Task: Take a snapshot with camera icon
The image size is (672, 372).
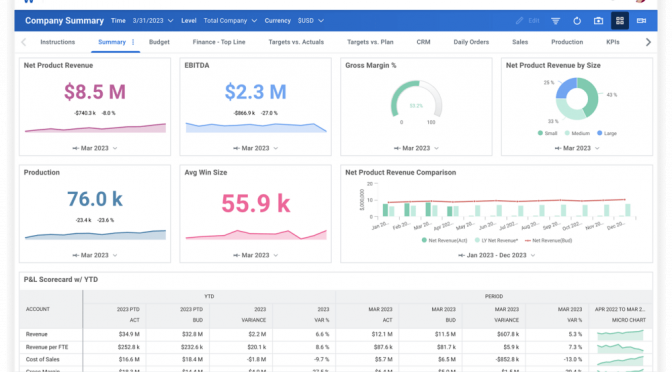Action: pyautogui.click(x=598, y=21)
